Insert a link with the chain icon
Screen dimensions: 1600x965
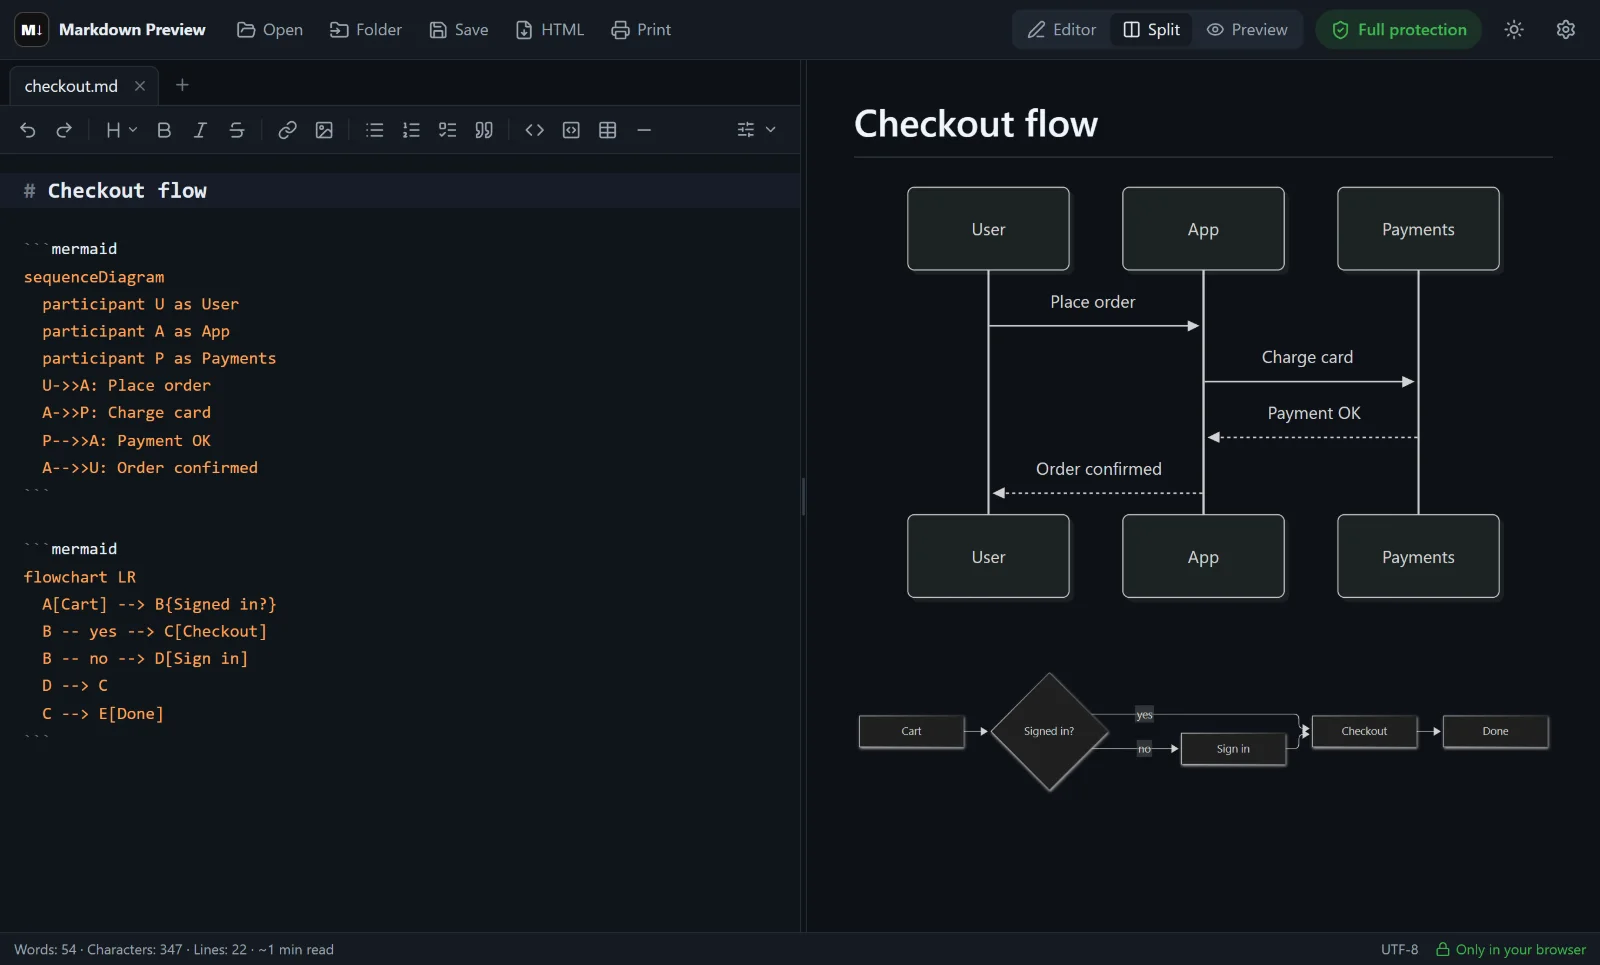287,130
